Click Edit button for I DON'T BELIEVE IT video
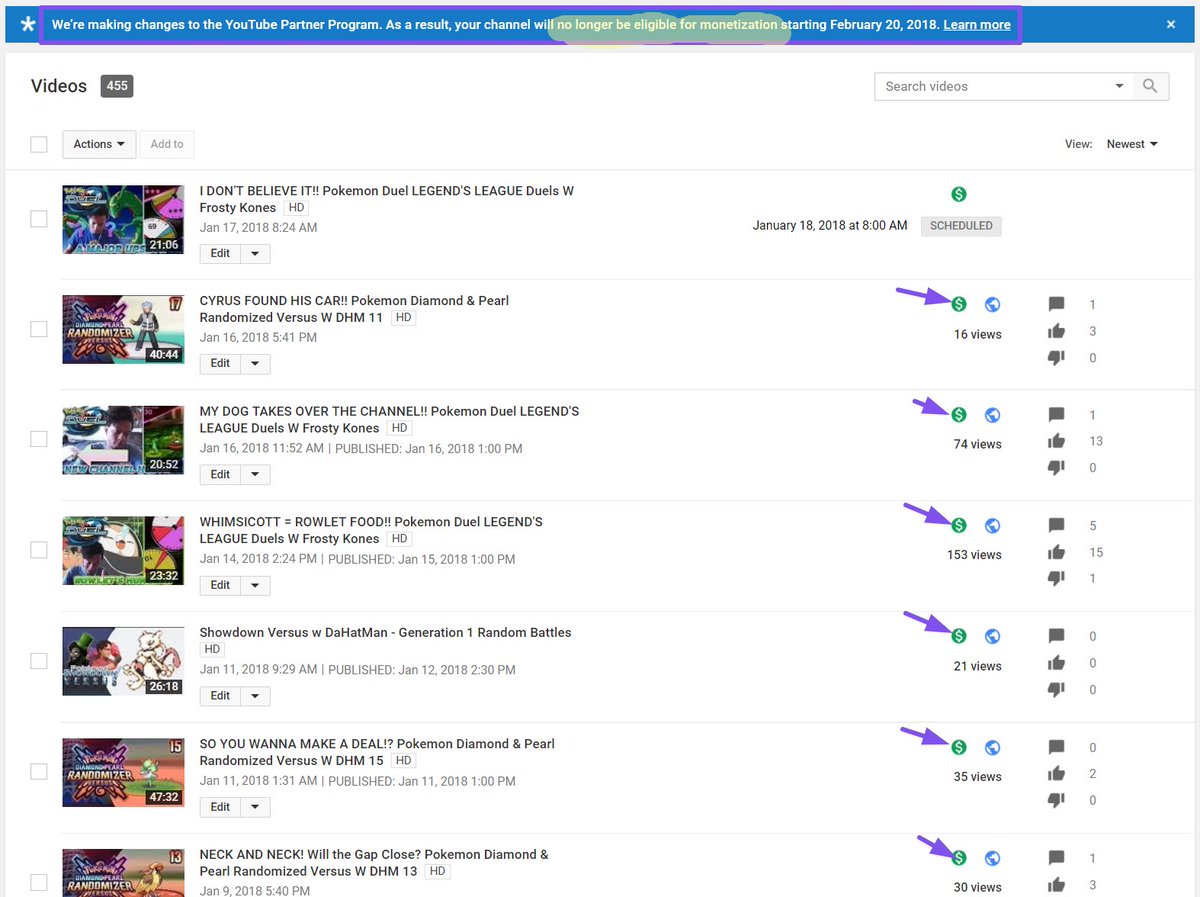This screenshot has height=897, width=1200. coord(220,253)
